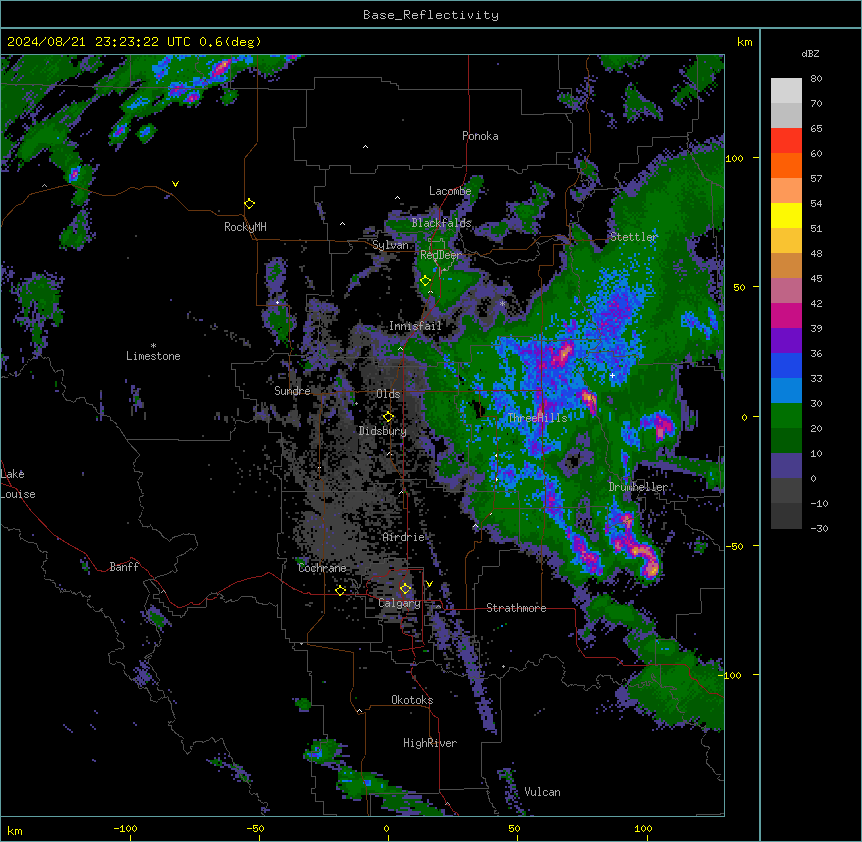Select the magenta 39 dBZ legend swatch
Viewport: 862px width, 842px height.
[786, 315]
